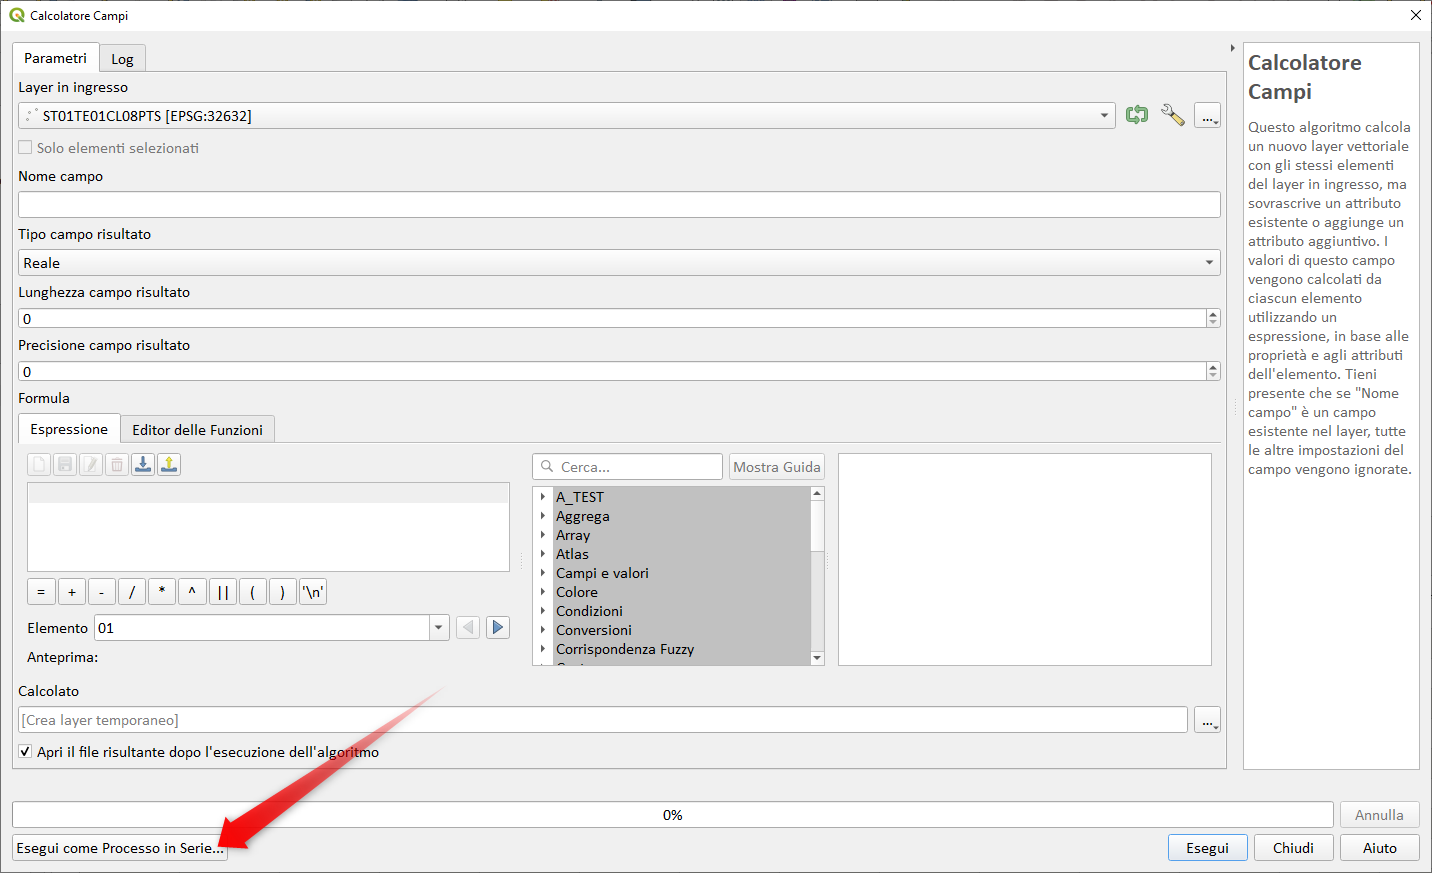Insert the string concatenation || operator
This screenshot has height=873, width=1432.
pyautogui.click(x=222, y=592)
